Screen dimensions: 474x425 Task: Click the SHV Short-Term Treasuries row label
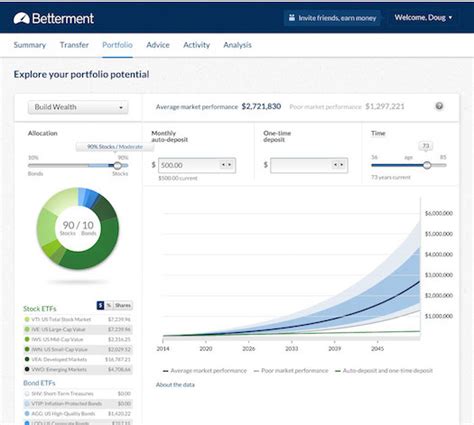[x=62, y=394]
